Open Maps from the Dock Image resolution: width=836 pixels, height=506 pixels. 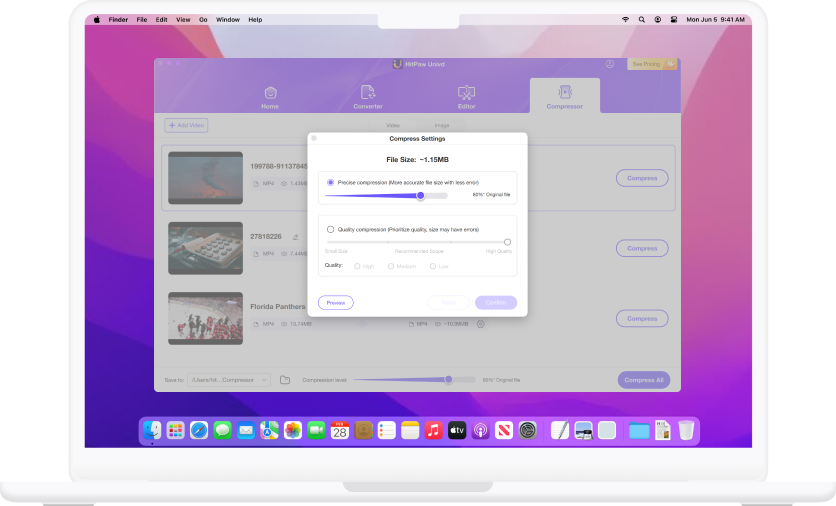pyautogui.click(x=269, y=430)
